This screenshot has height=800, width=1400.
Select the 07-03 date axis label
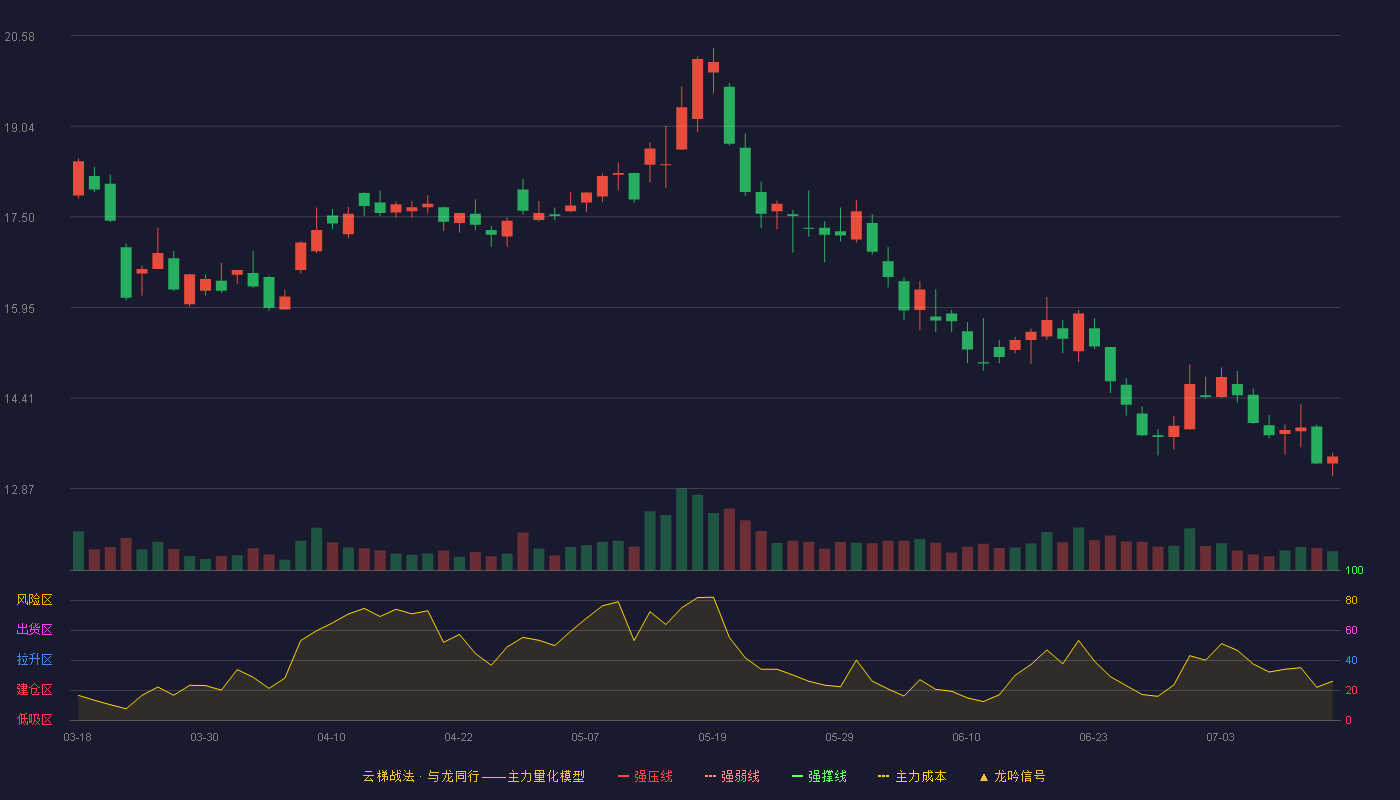pos(1220,737)
